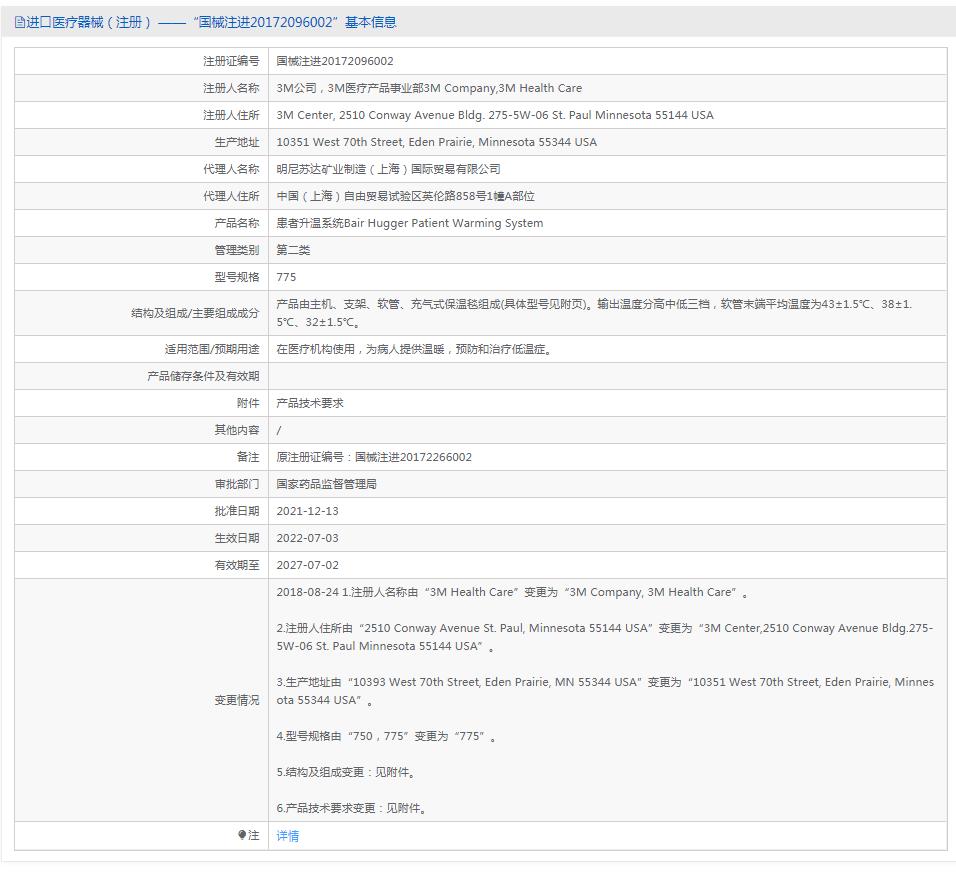Click the expiry date 2027-07-02

pyautogui.click(x=307, y=565)
